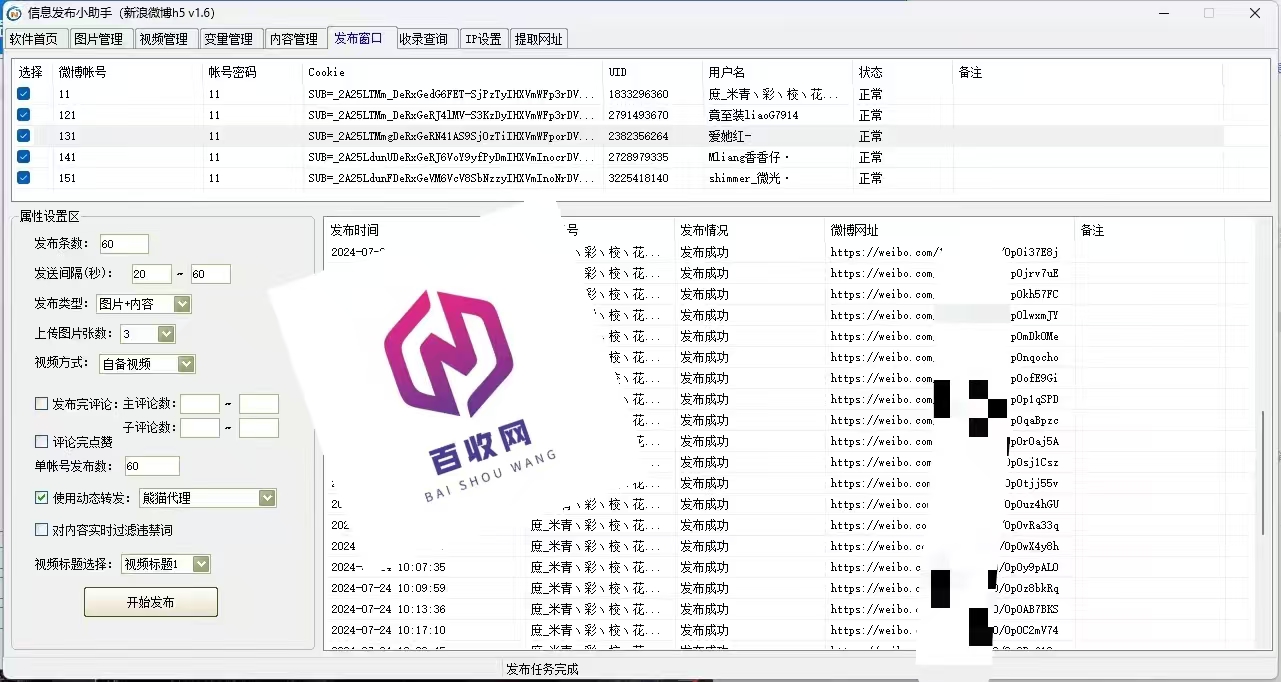Click the 主评论数 minimum input field
This screenshot has height=682, width=1281.
coord(200,404)
